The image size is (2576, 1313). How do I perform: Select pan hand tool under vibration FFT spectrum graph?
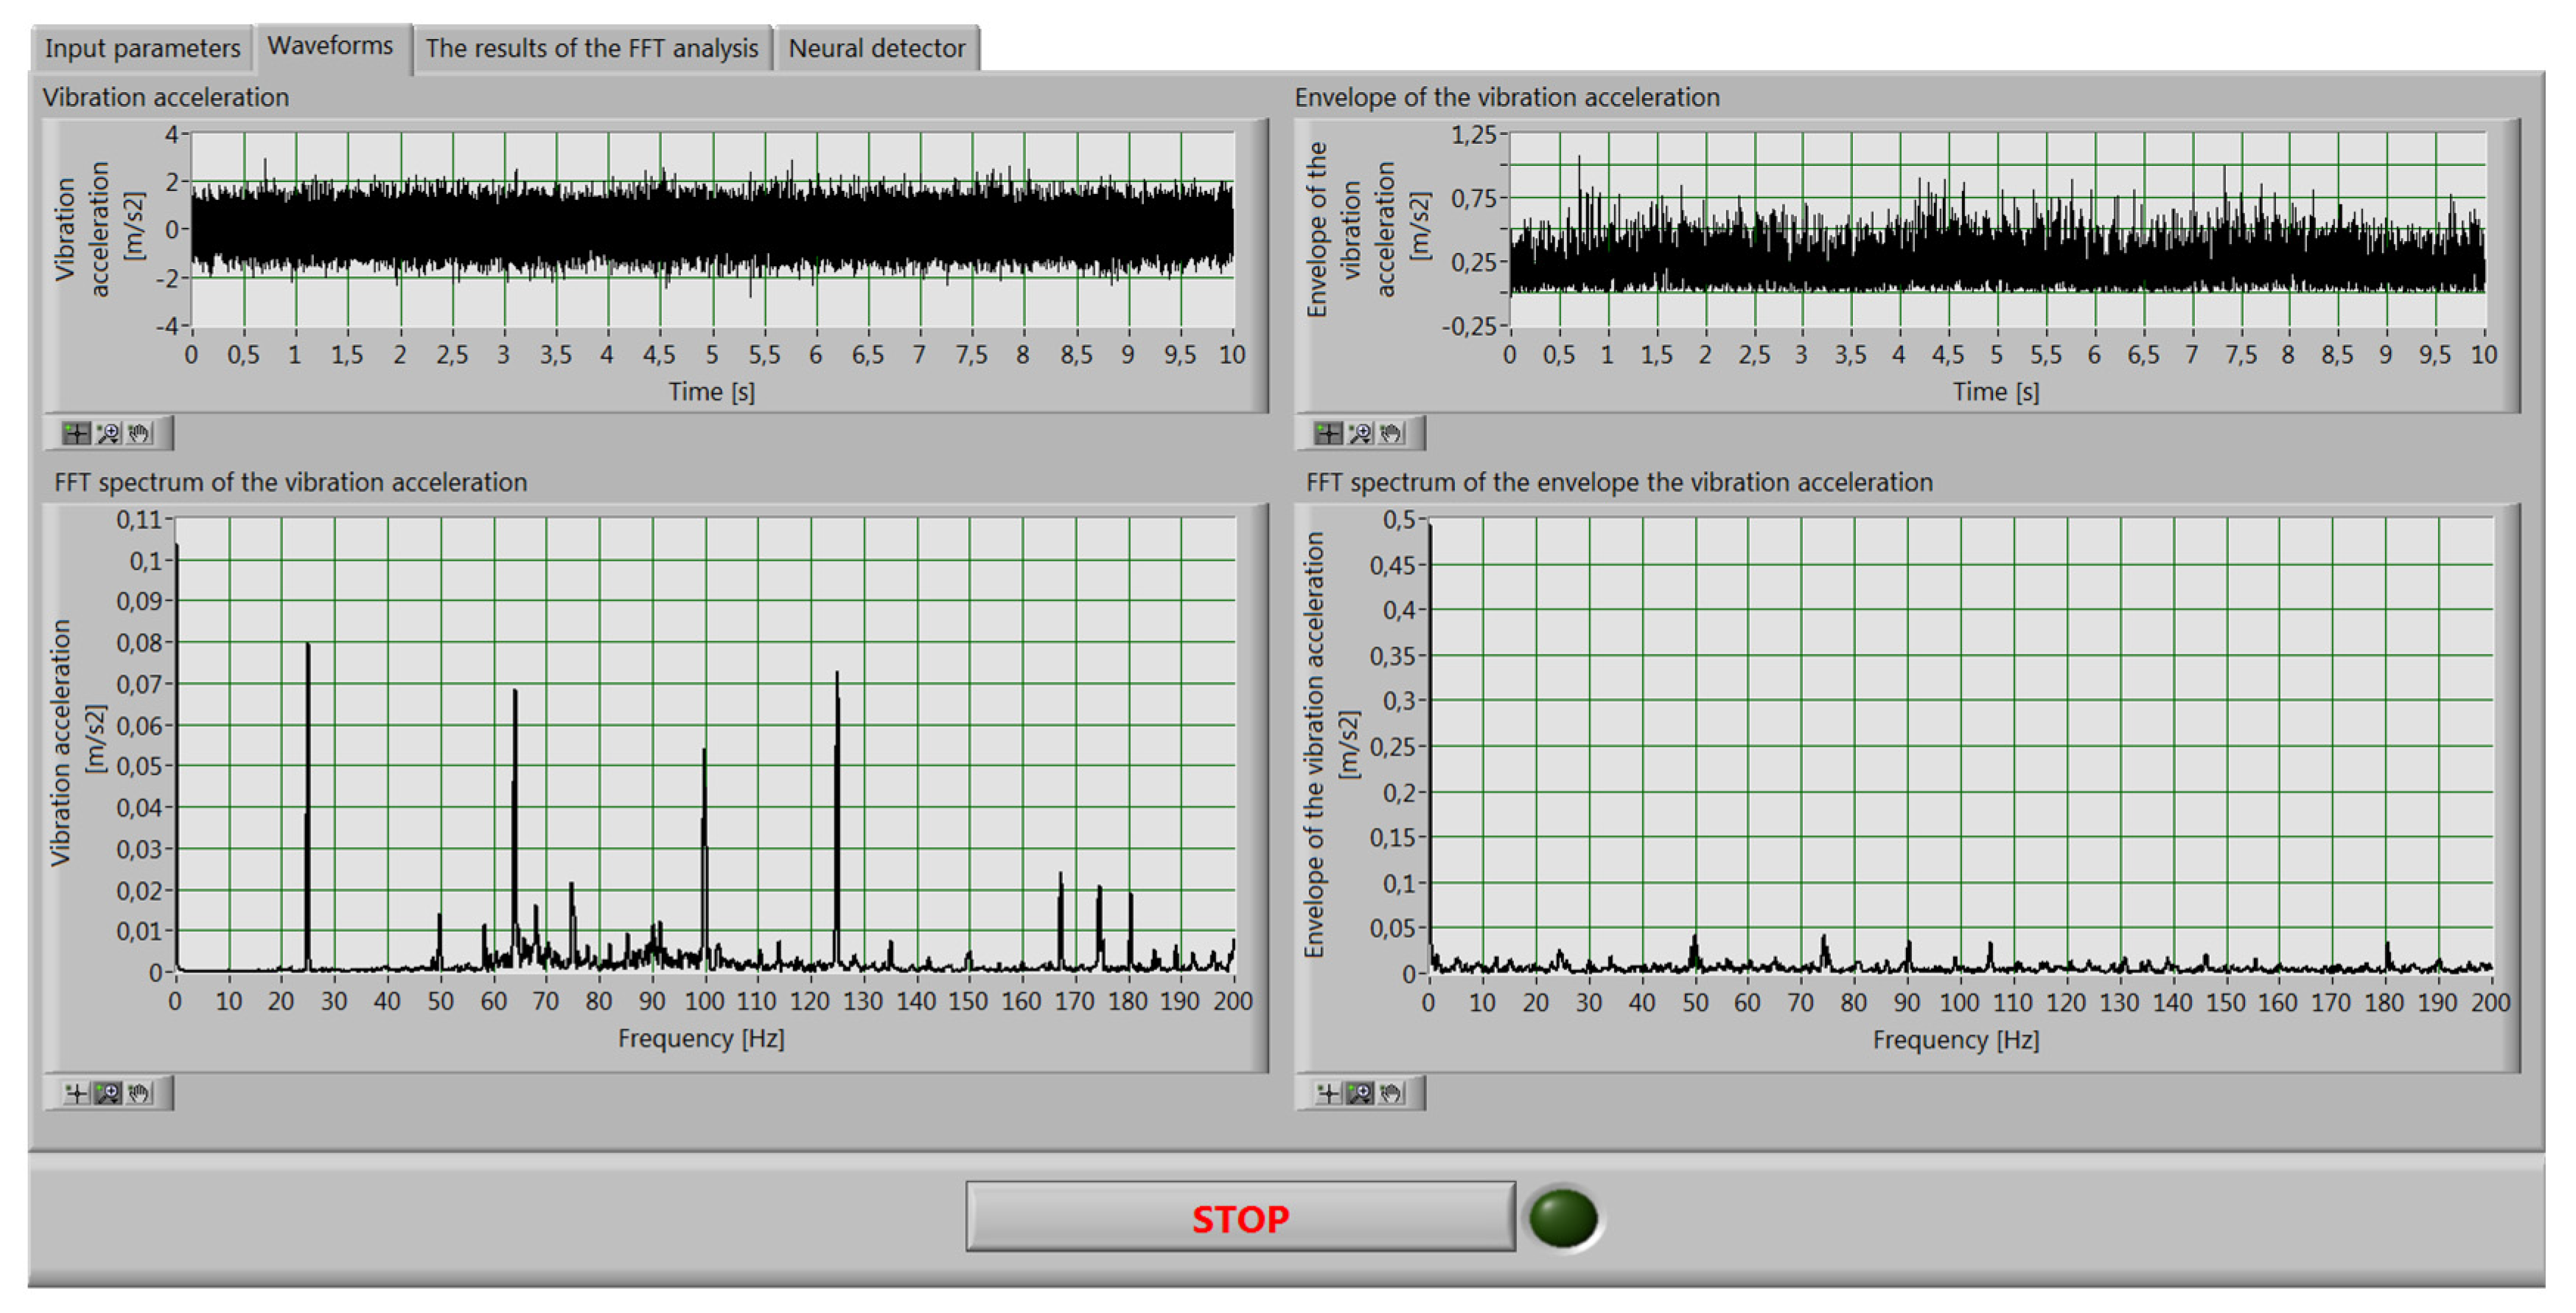[x=139, y=1093]
